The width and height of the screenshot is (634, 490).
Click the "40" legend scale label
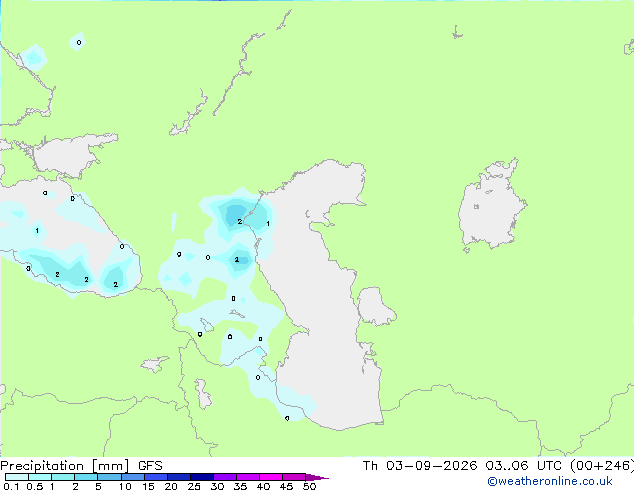pos(263,486)
